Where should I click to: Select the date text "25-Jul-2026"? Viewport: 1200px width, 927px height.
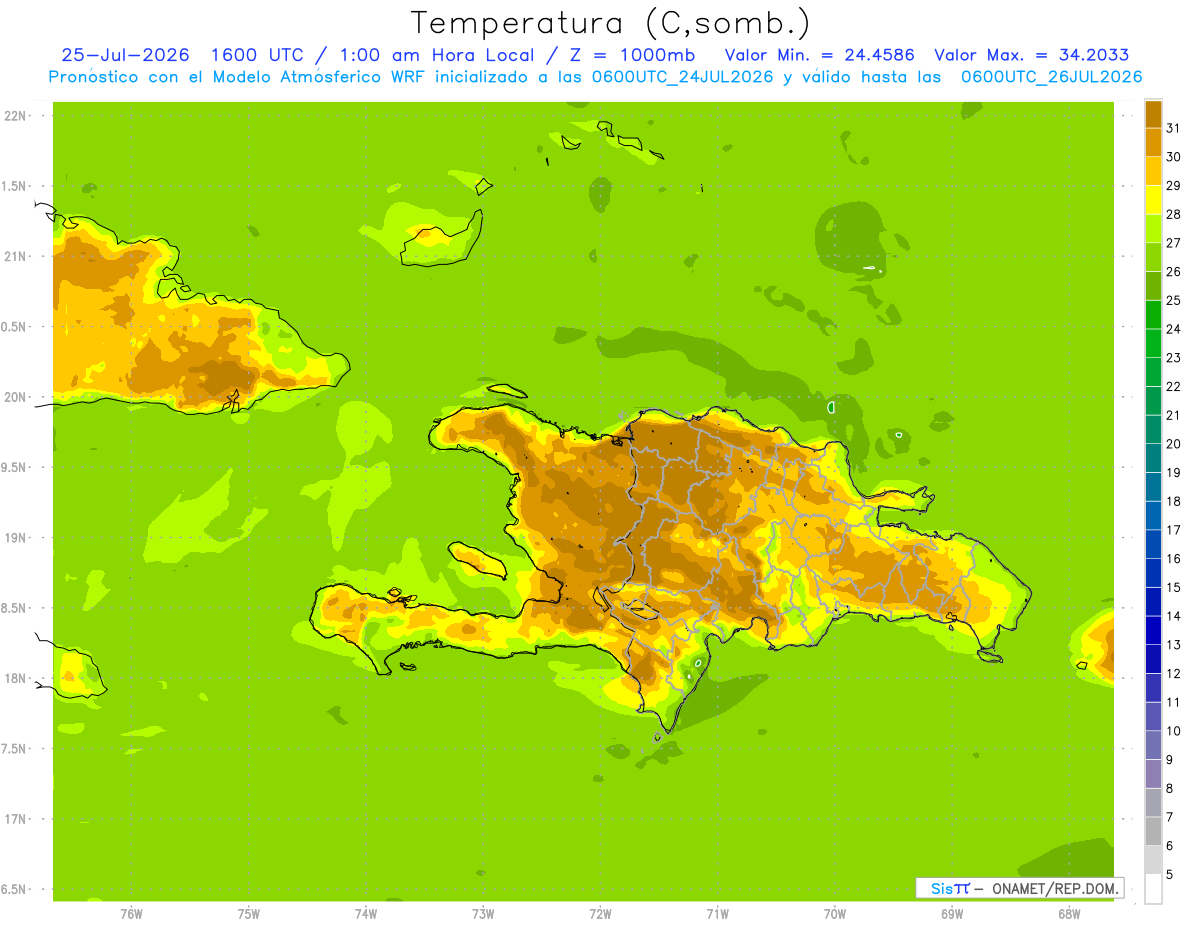(125, 55)
